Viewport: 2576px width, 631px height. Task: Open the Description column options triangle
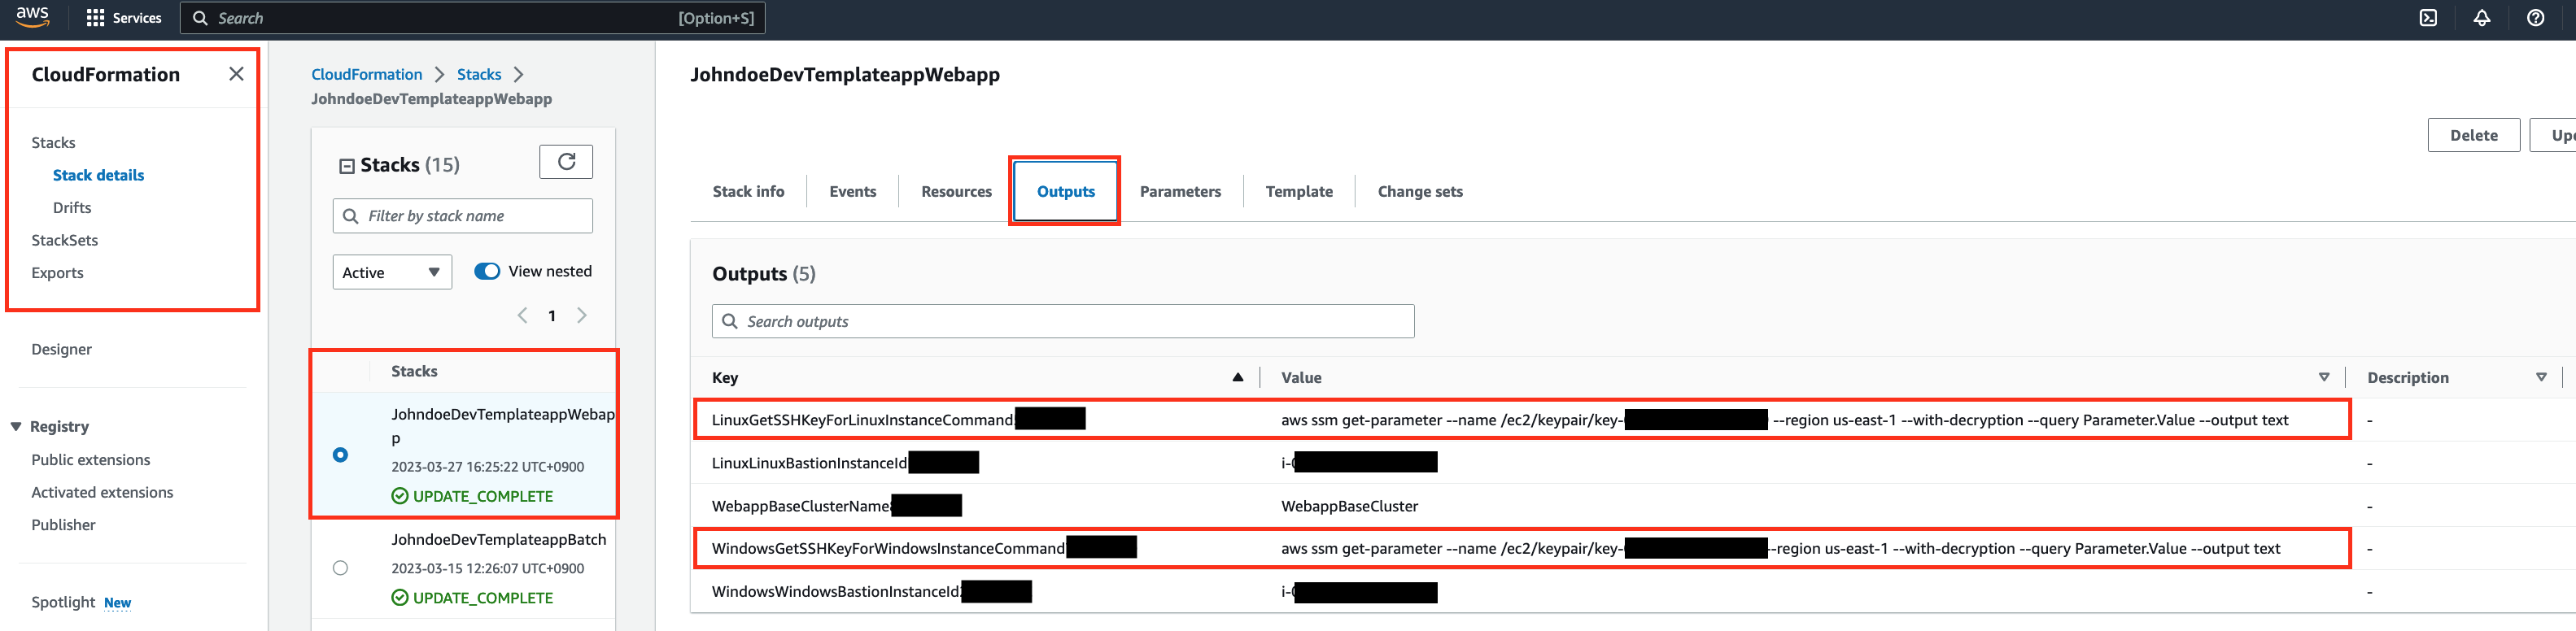(2541, 377)
